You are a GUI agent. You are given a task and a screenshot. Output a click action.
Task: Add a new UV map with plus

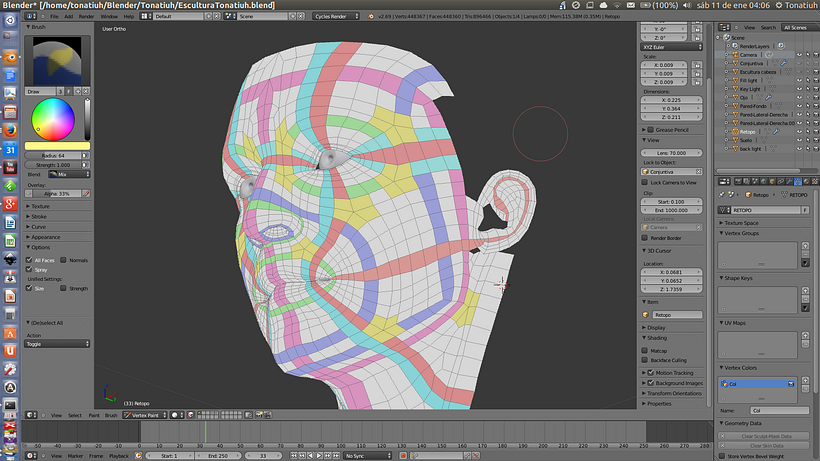[x=805, y=336]
